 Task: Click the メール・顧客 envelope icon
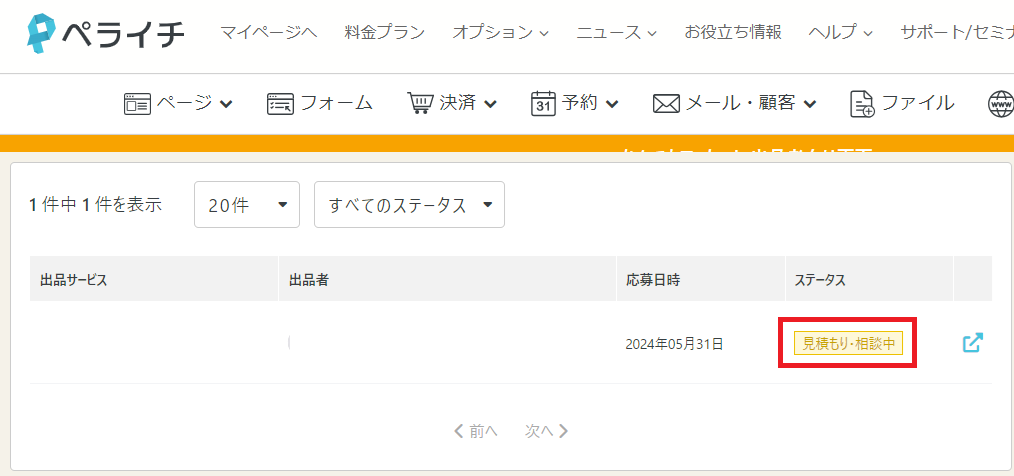(666, 103)
